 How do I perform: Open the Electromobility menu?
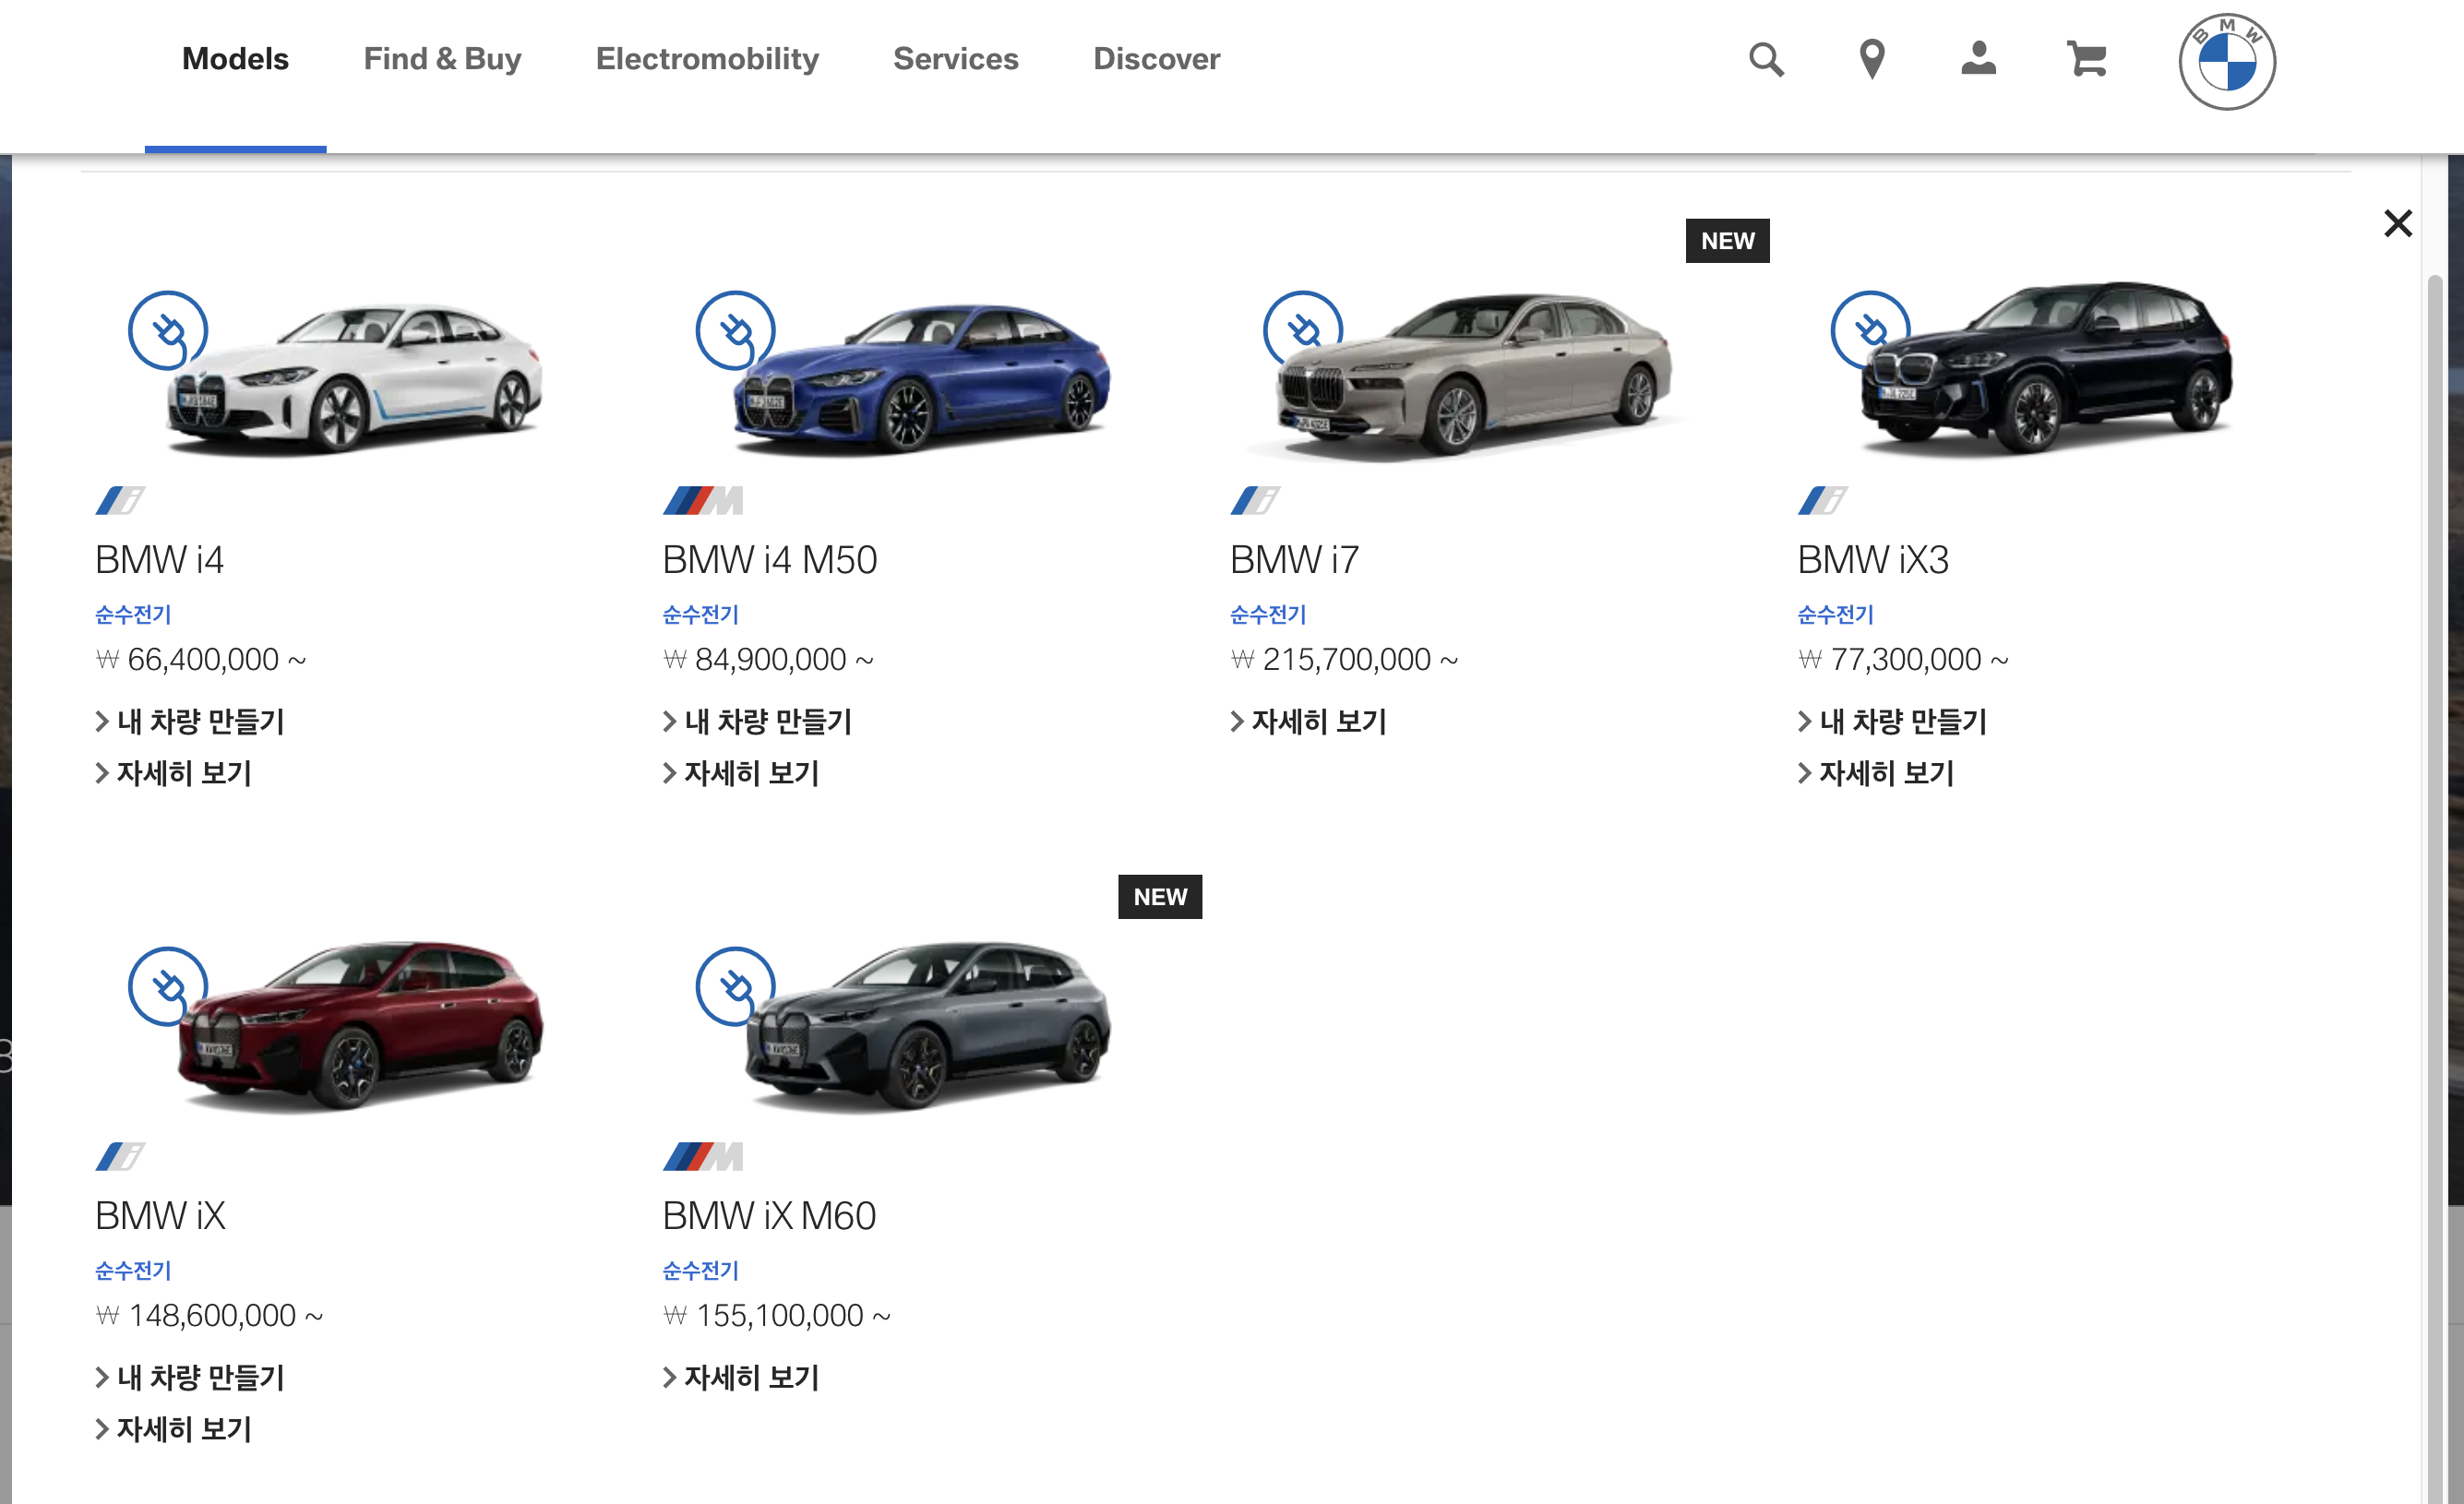click(707, 60)
